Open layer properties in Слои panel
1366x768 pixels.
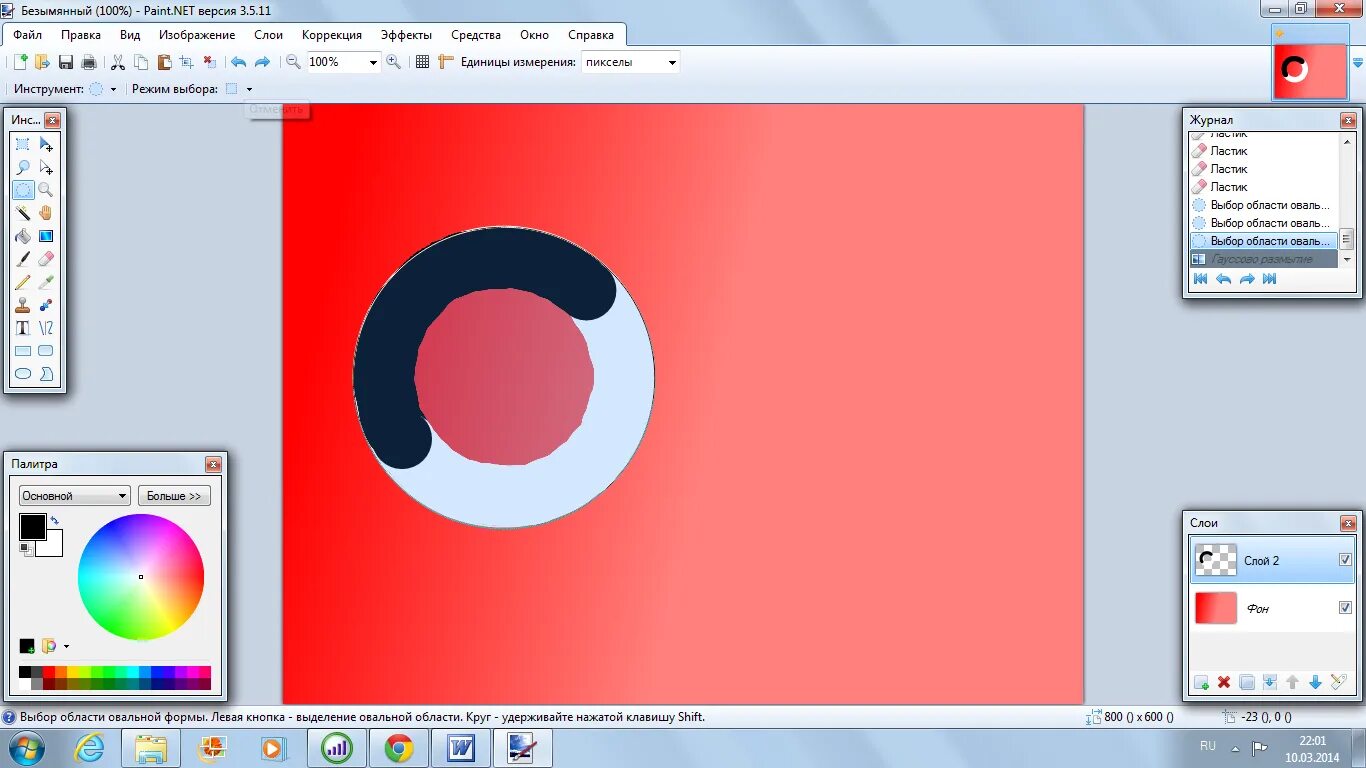1339,682
